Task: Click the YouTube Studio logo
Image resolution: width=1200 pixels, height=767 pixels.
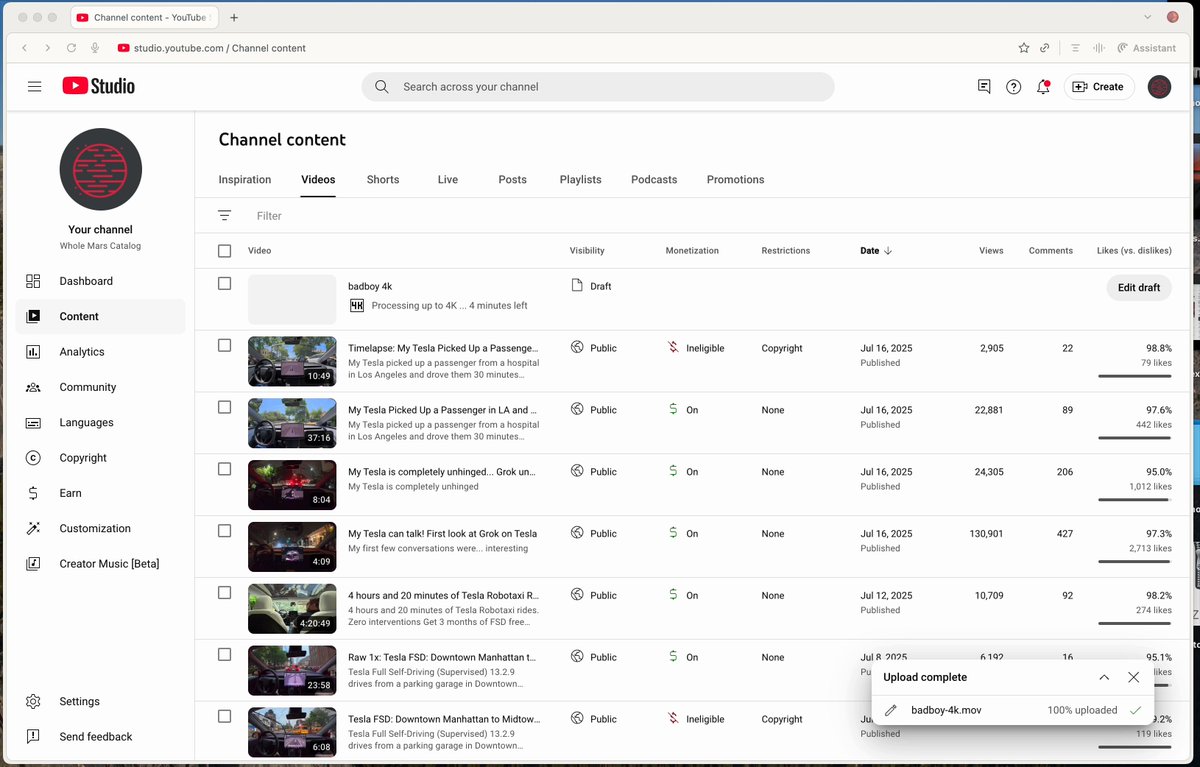Action: click(98, 86)
